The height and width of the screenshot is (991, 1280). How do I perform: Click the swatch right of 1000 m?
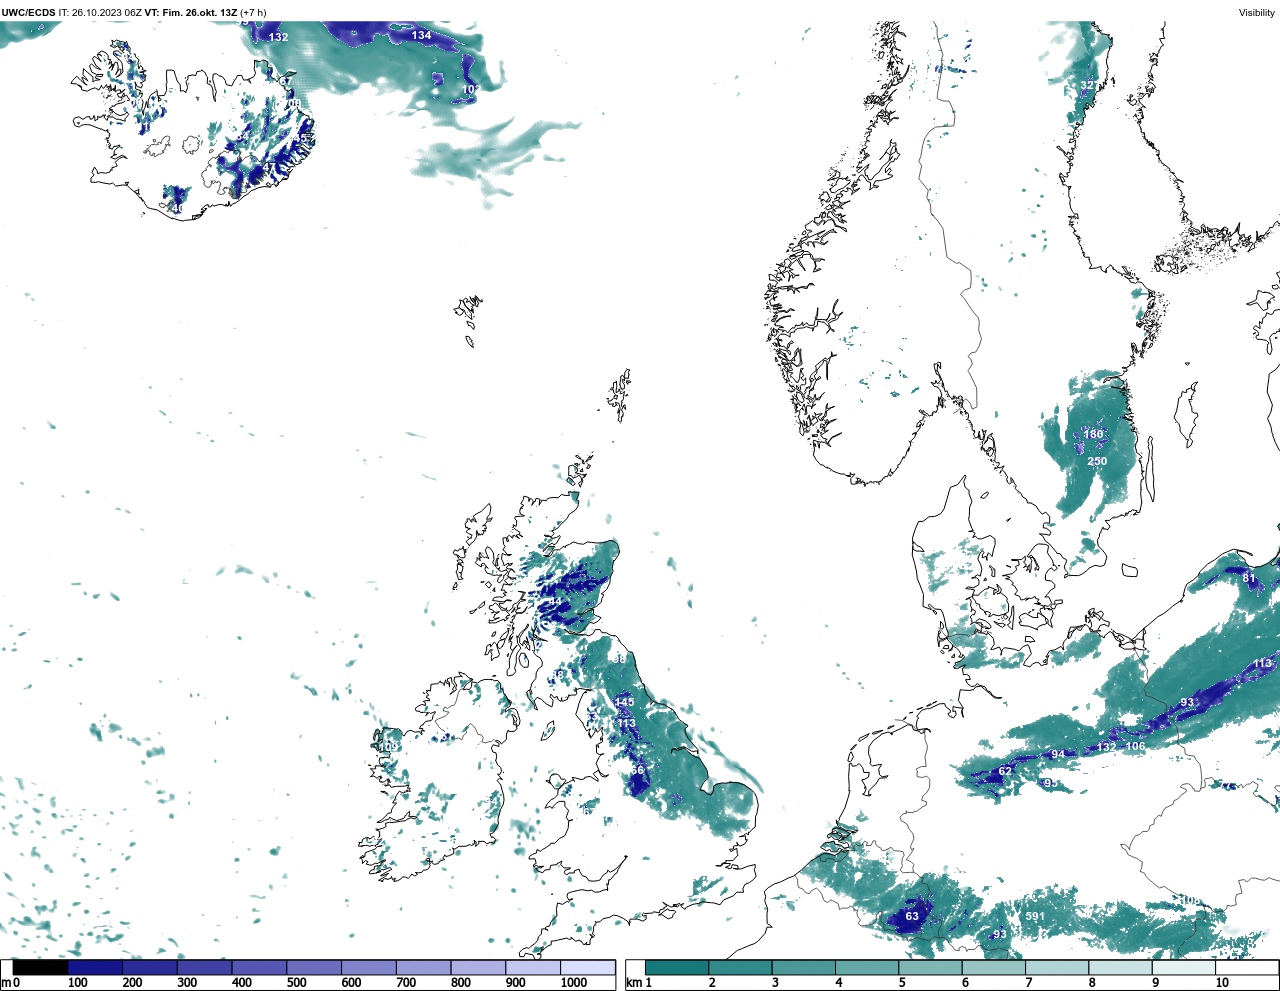coord(587,967)
